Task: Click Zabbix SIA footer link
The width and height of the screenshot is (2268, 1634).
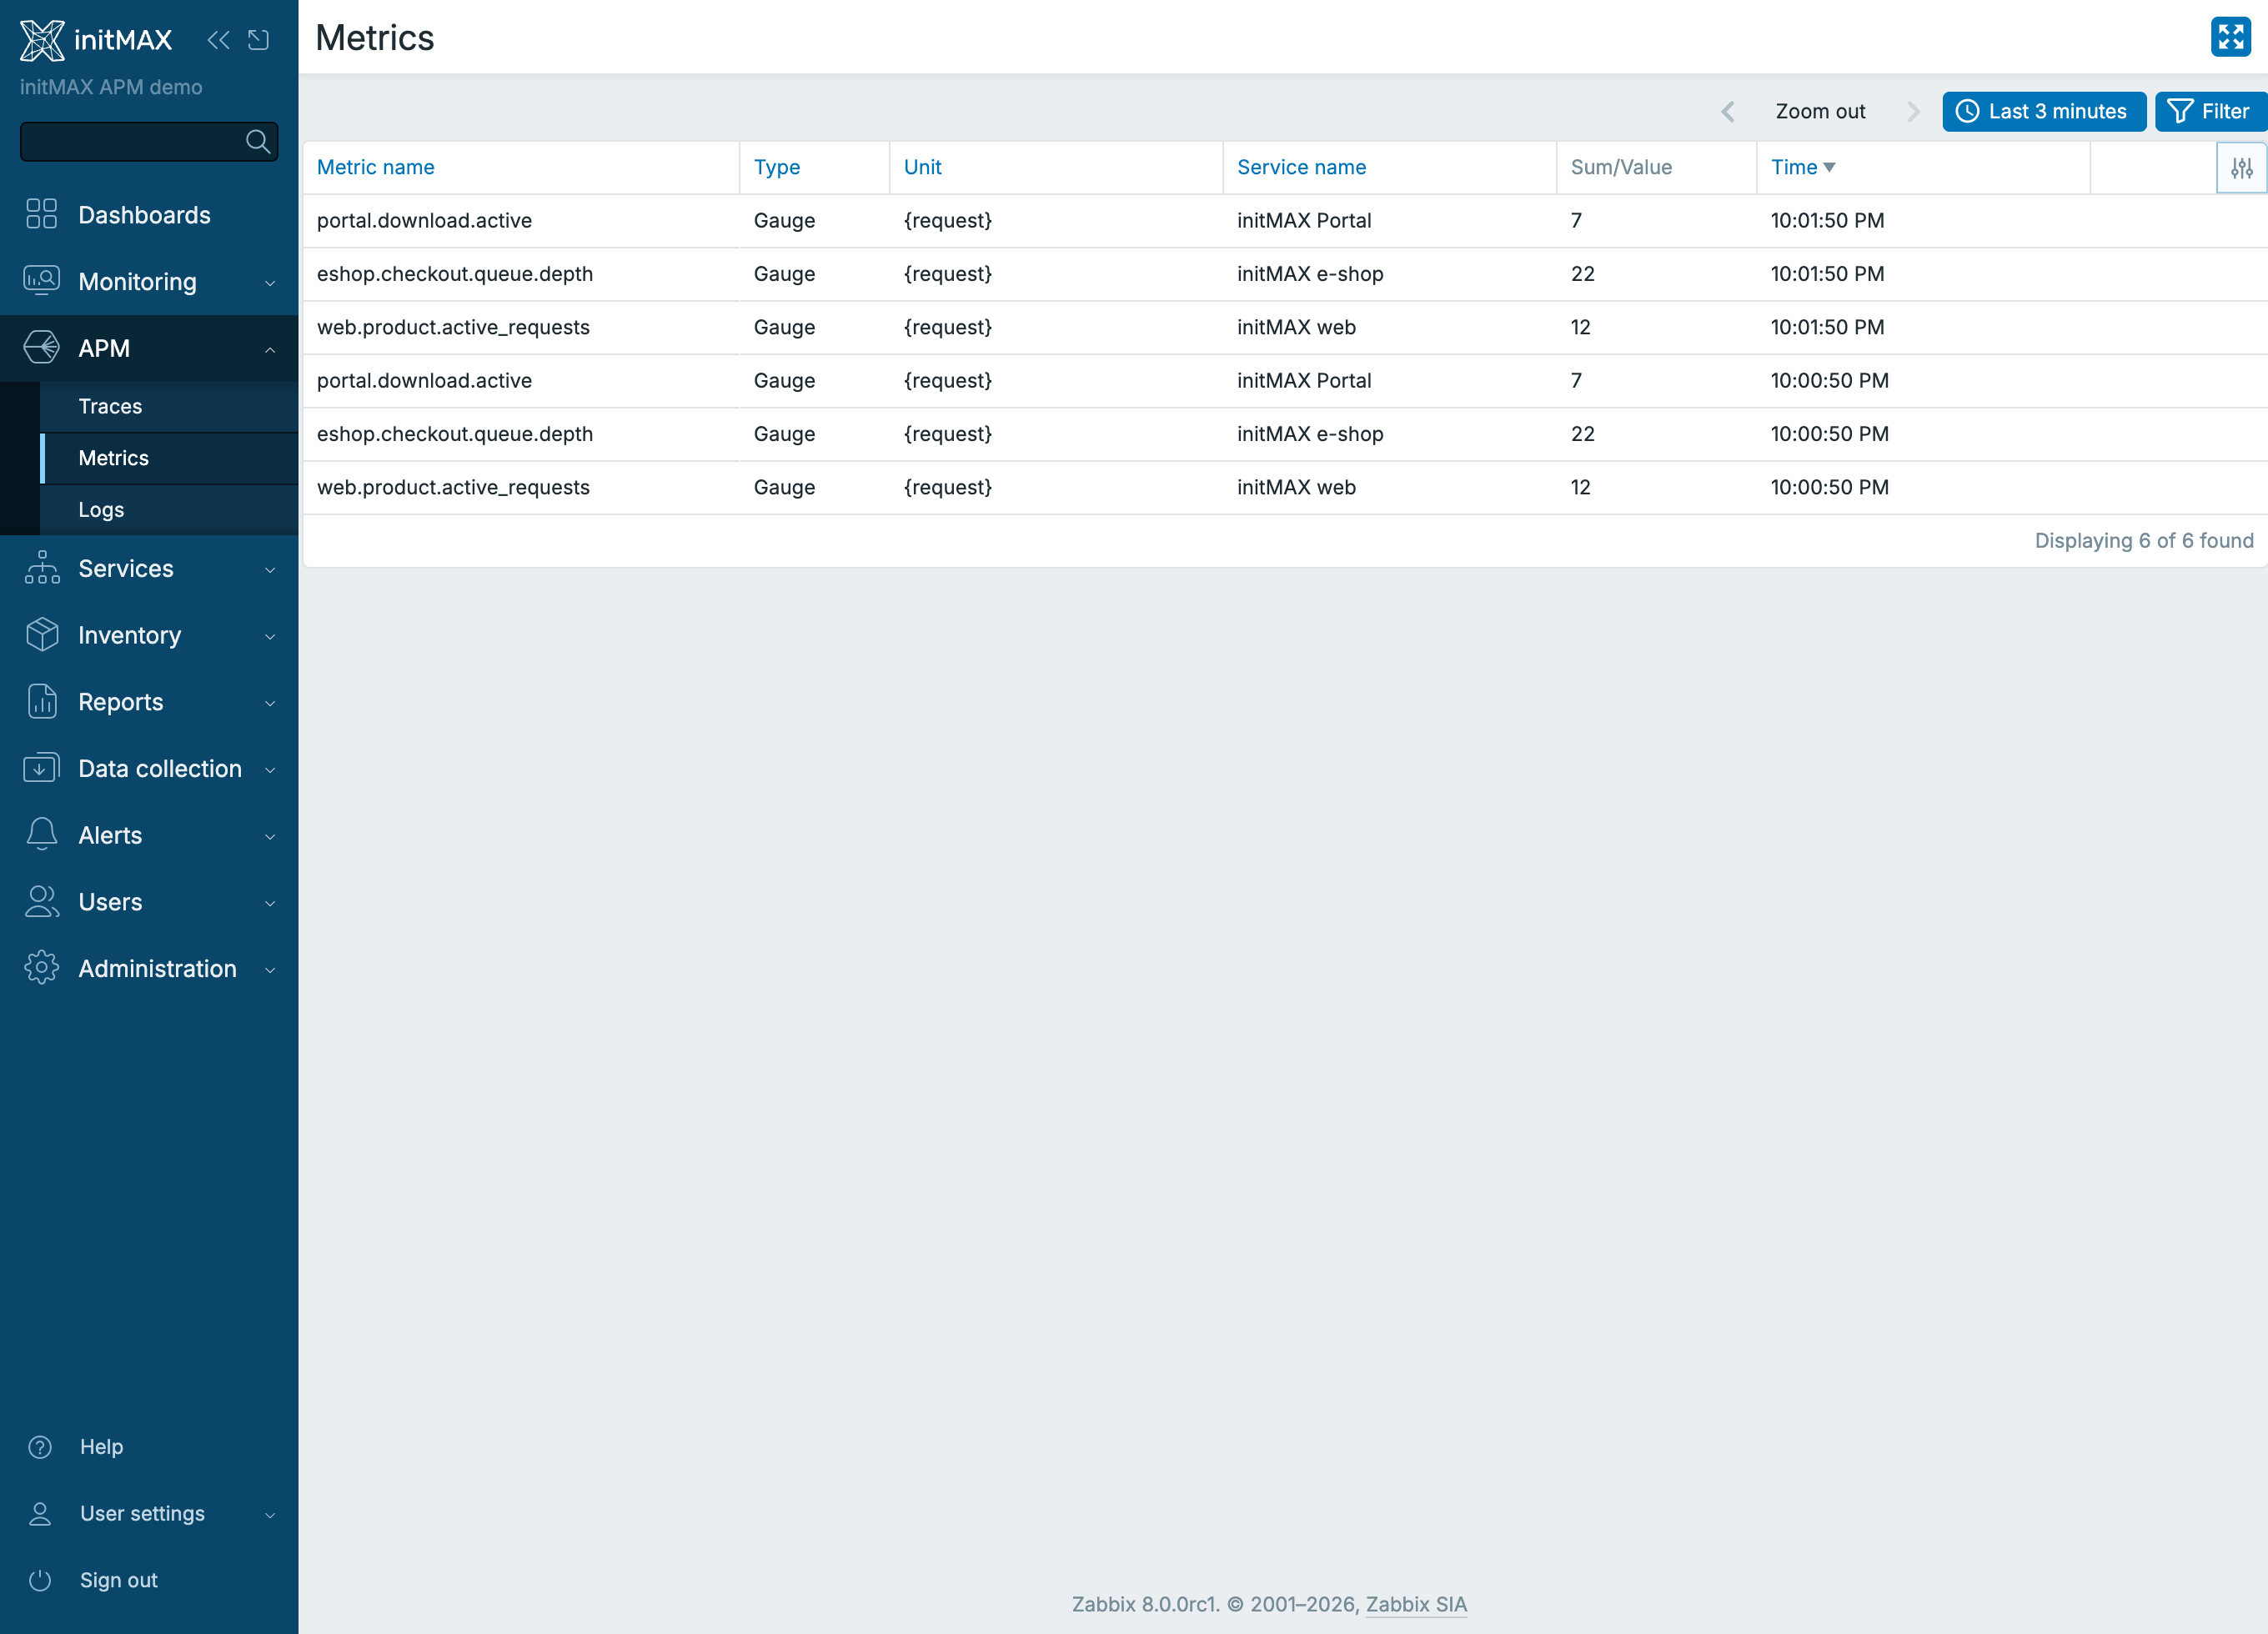Action: coord(1416,1604)
